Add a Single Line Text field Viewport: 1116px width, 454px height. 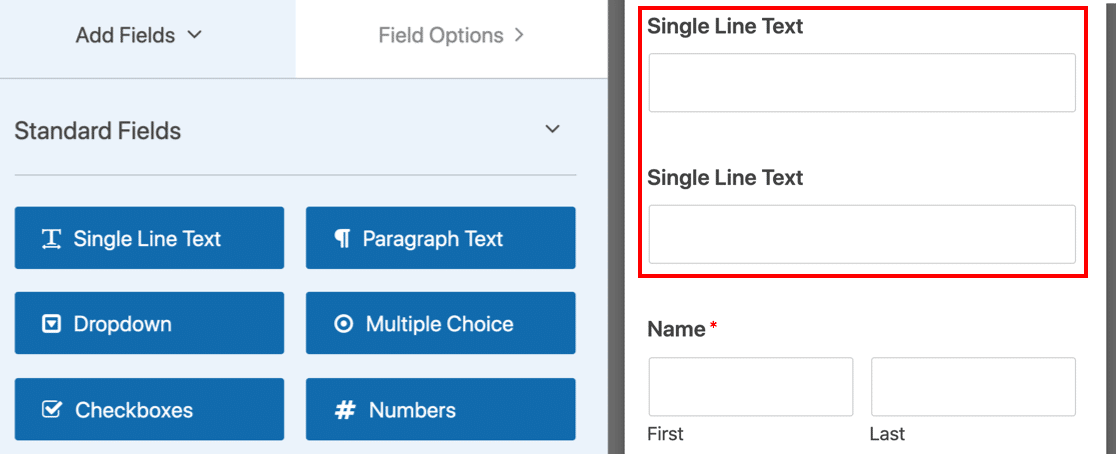(149, 238)
